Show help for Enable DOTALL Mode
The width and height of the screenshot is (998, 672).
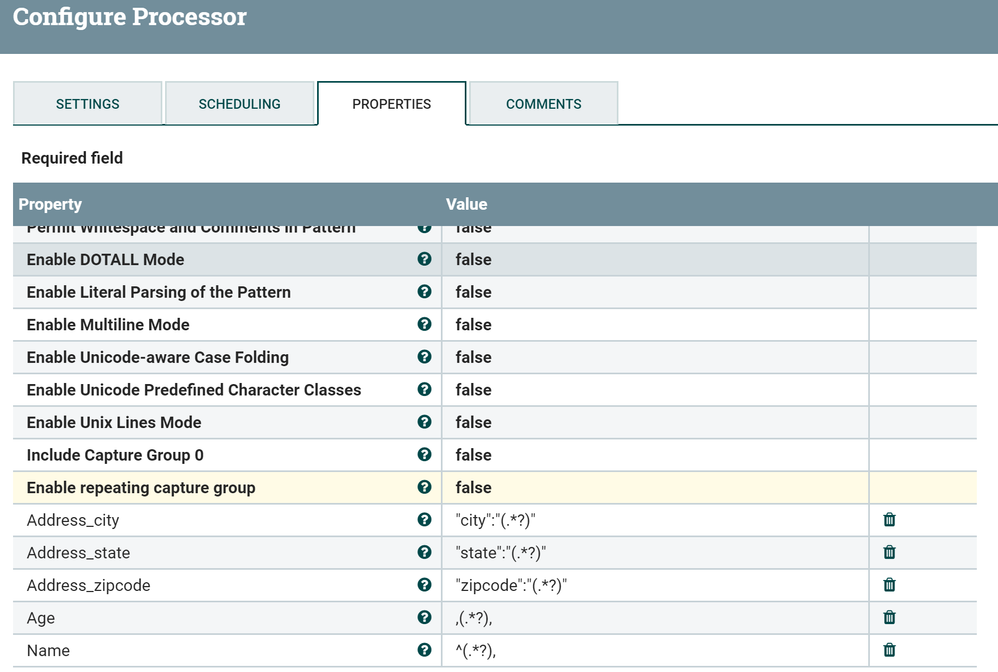point(424,259)
